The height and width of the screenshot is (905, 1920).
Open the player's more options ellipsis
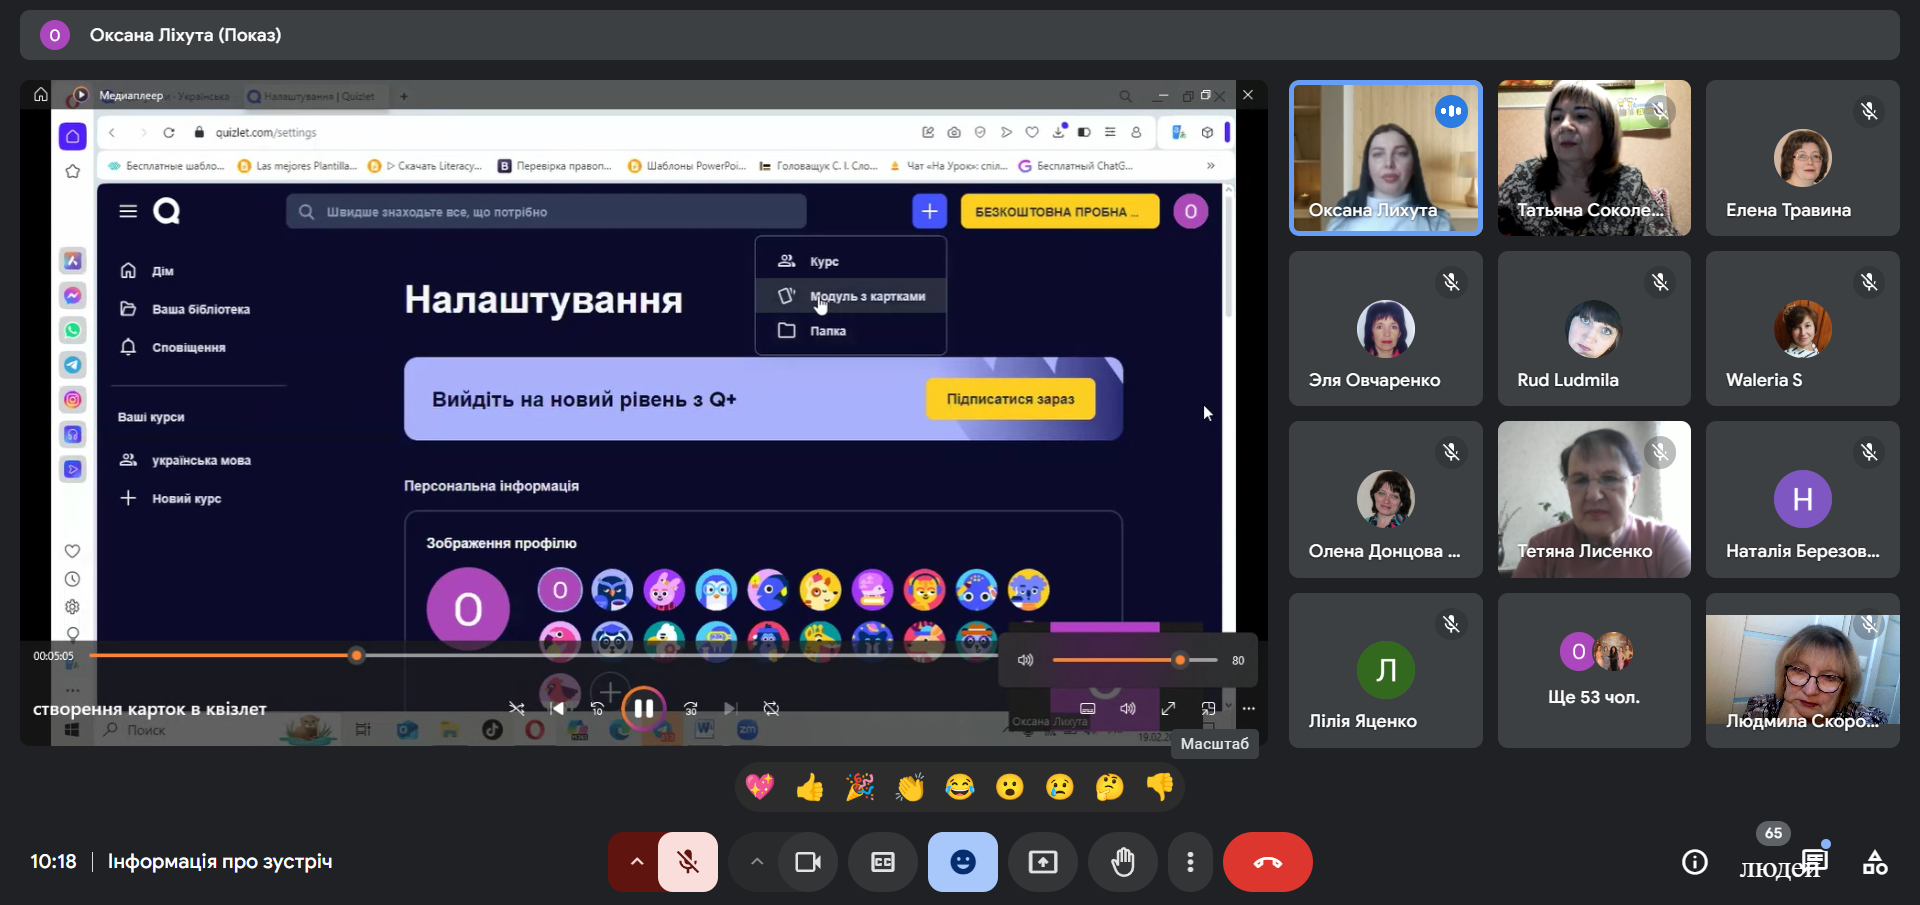pyautogui.click(x=1249, y=708)
